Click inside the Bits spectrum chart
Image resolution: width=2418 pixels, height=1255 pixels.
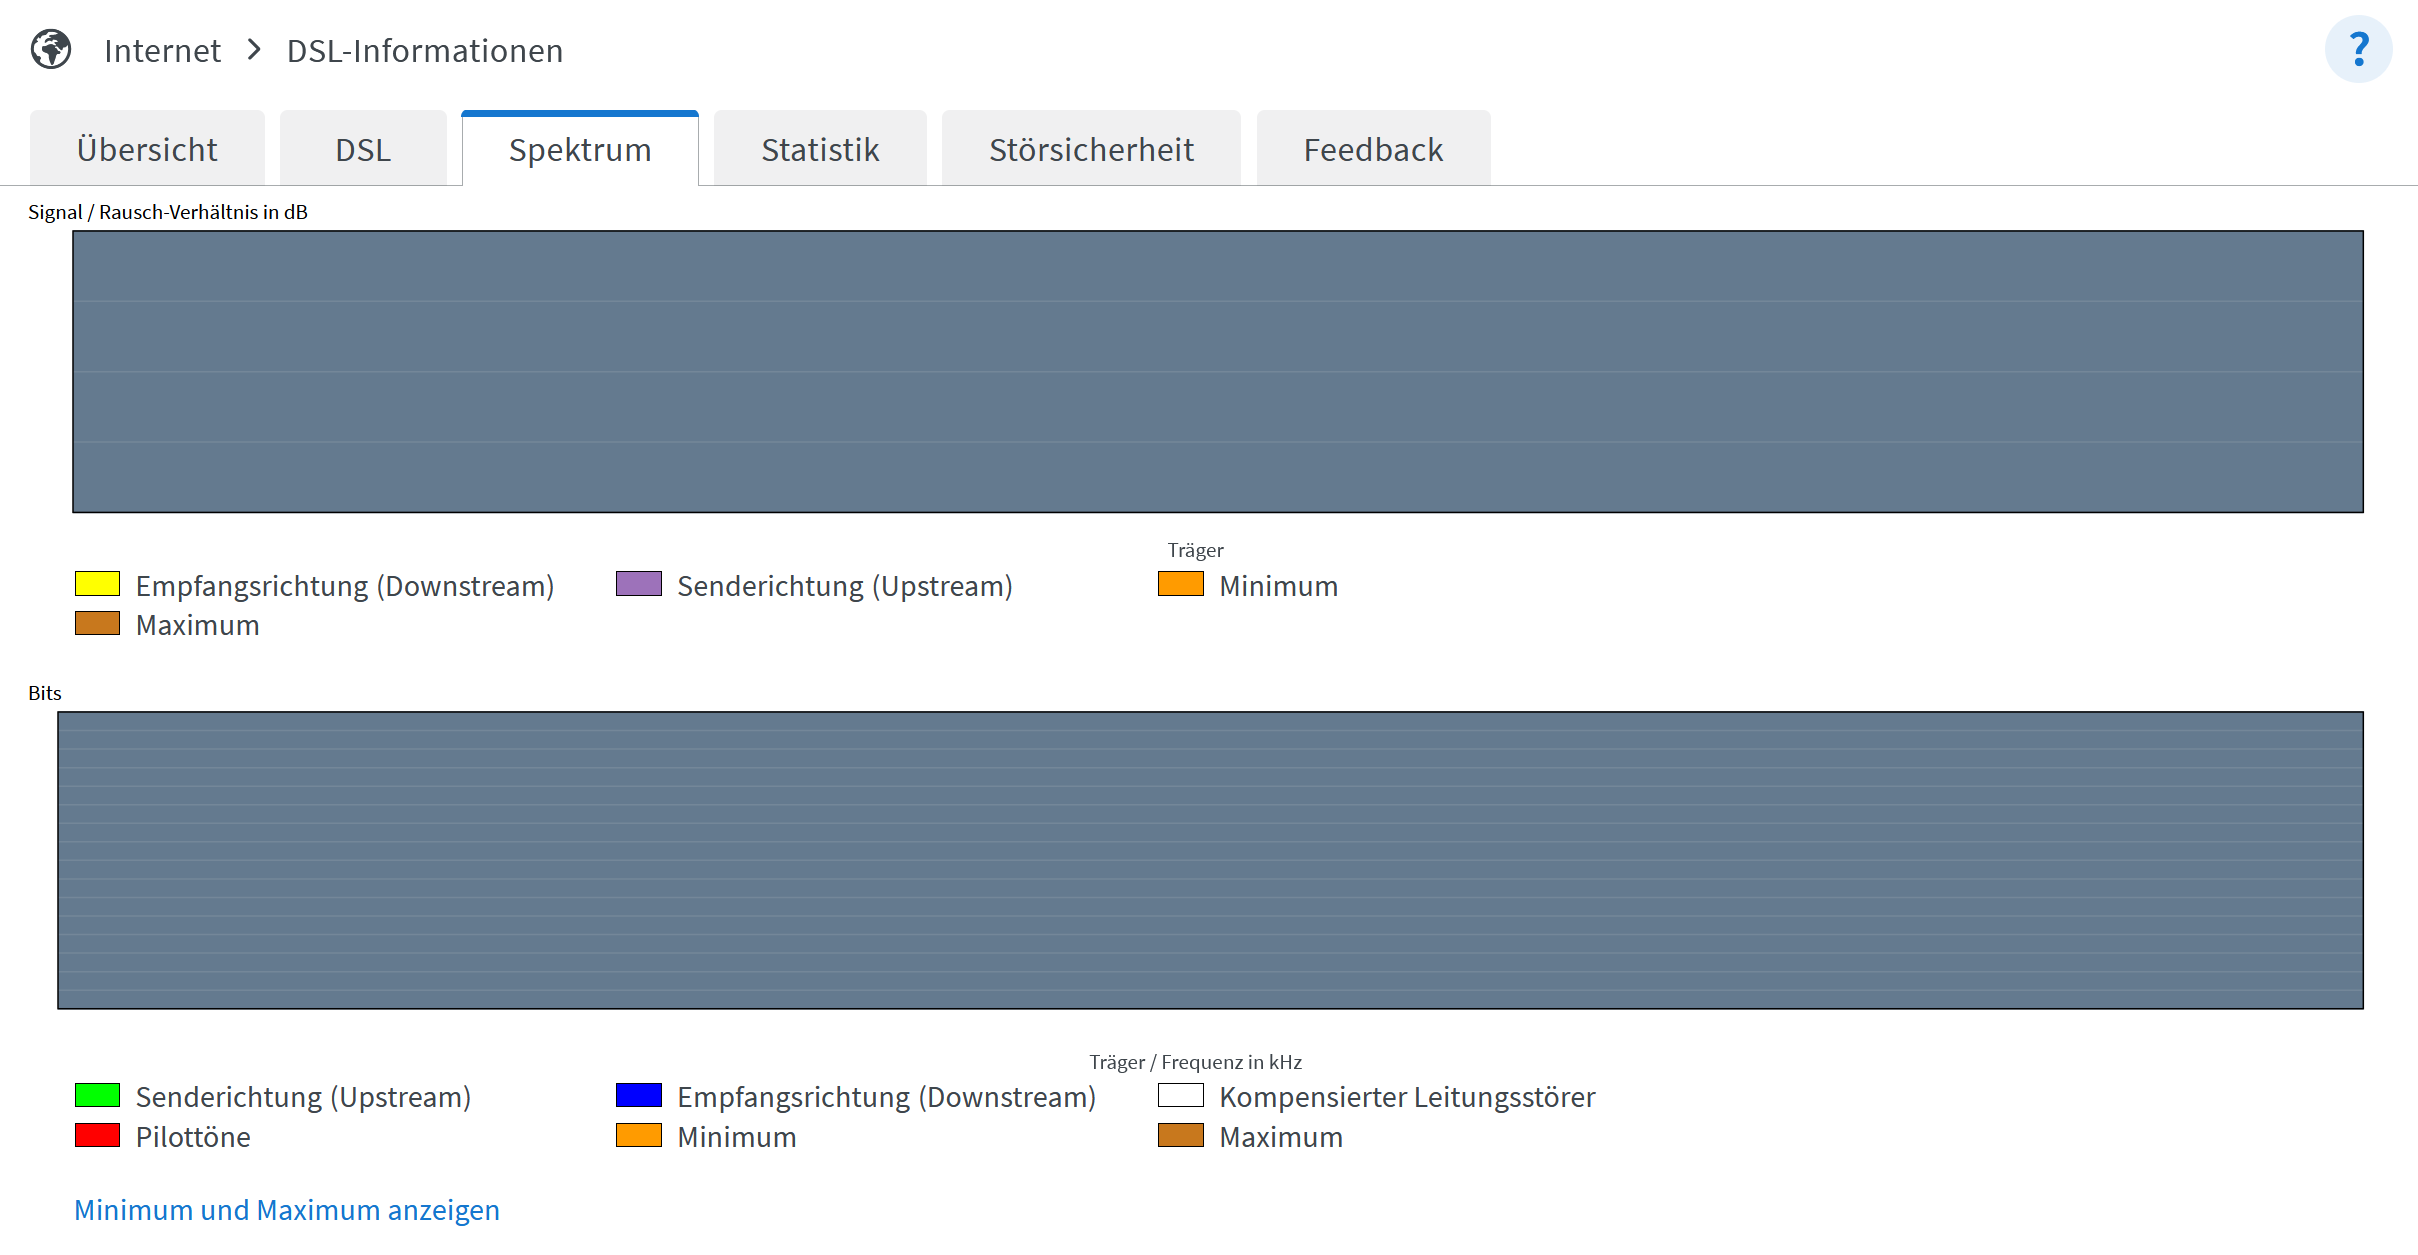(x=1210, y=860)
